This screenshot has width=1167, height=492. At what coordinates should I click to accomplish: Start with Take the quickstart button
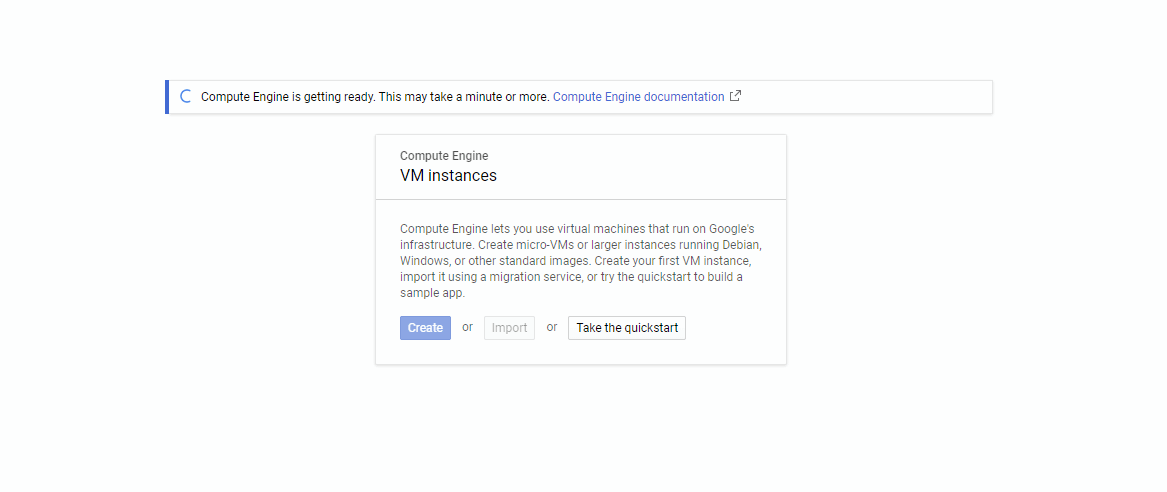tap(626, 328)
